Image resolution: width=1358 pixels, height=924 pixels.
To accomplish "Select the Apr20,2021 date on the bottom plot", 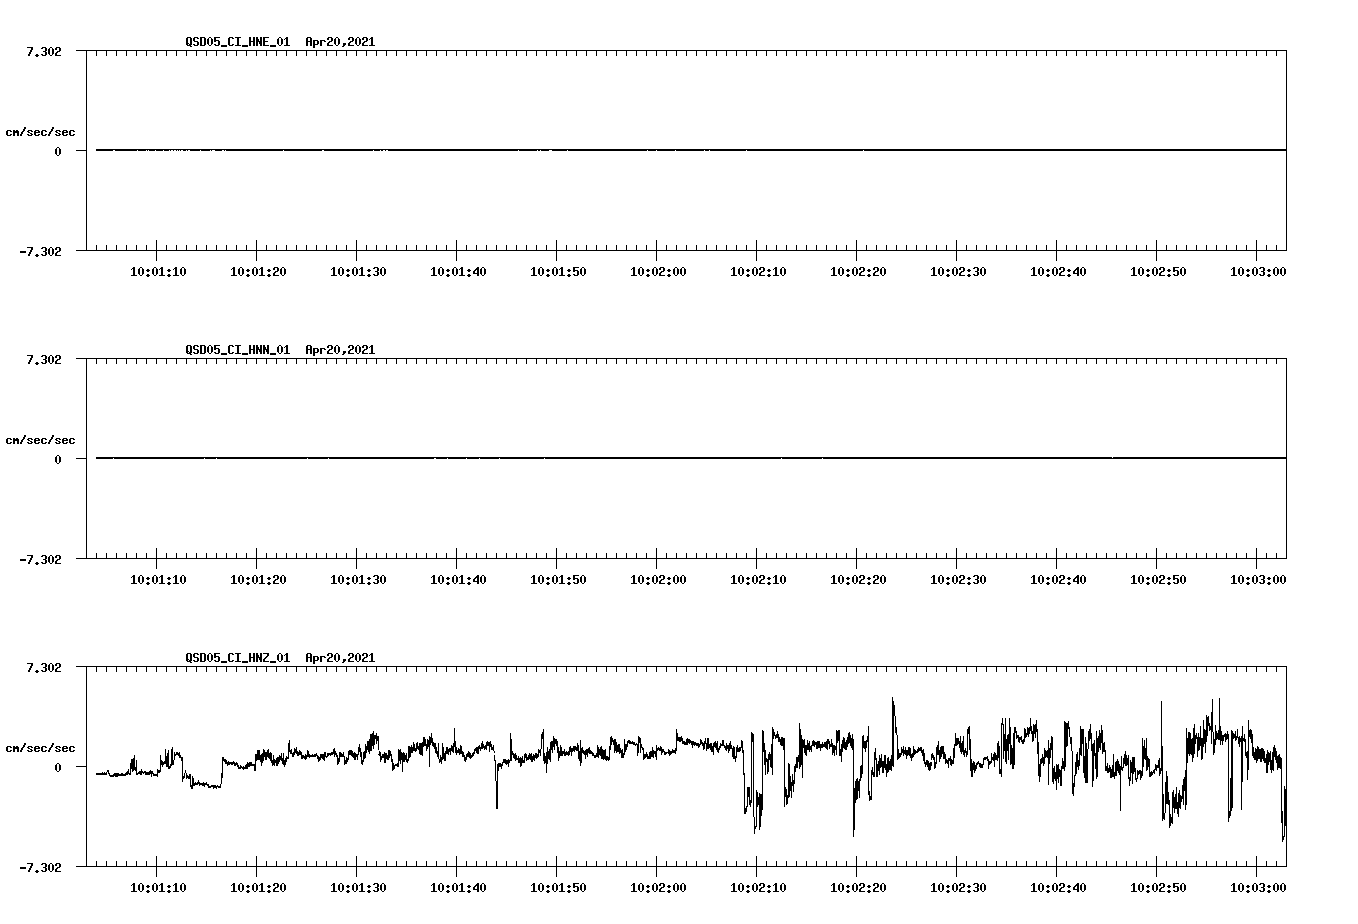I will (x=340, y=658).
